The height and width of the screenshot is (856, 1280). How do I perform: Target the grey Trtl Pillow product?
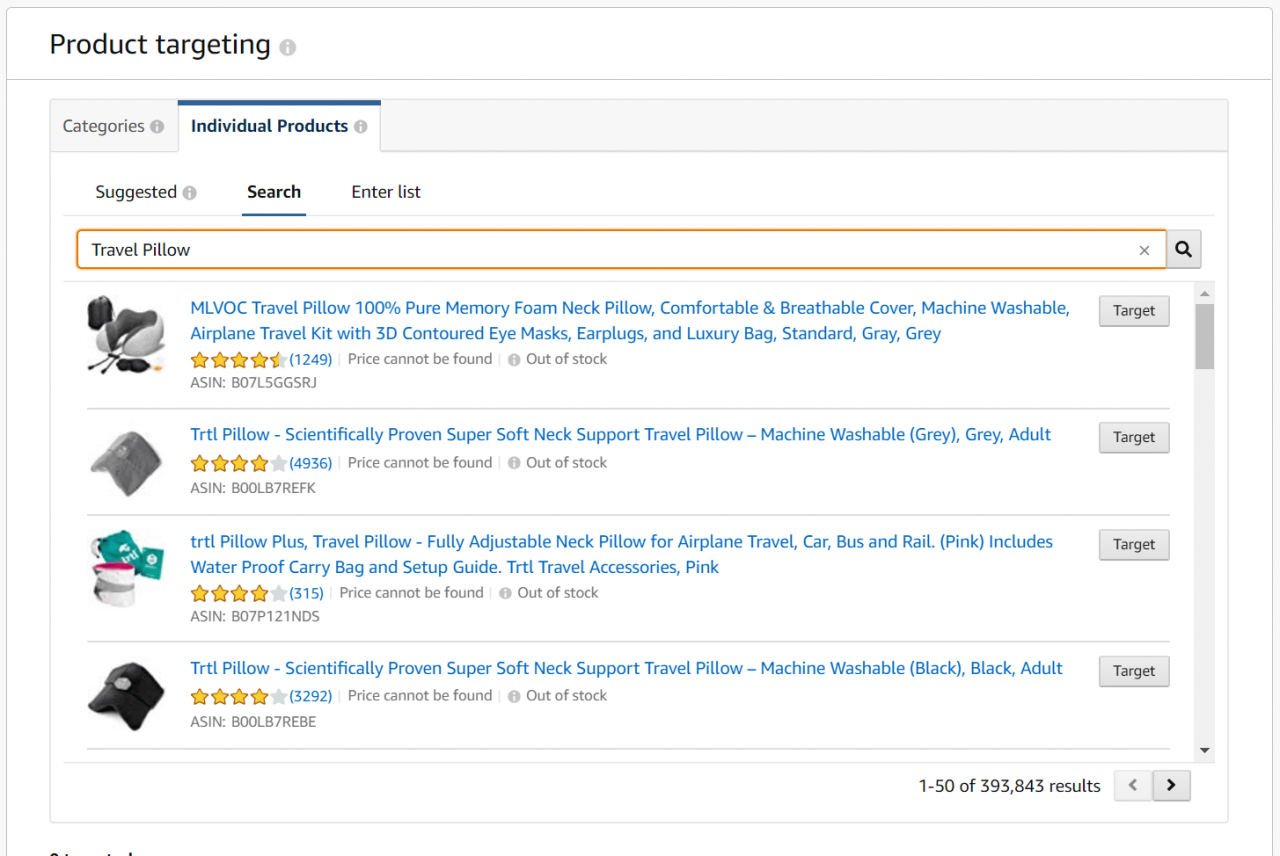(1134, 437)
